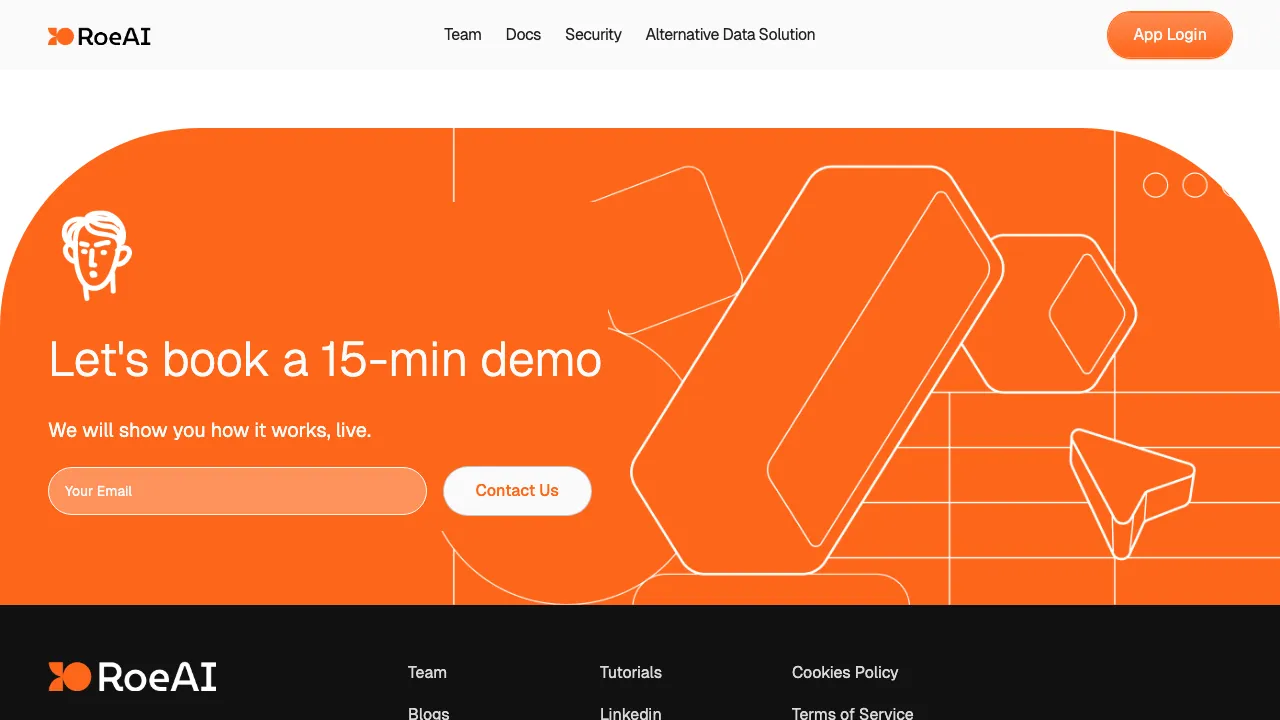Focus the Your Email input field
The height and width of the screenshot is (720, 1280).
[237, 491]
